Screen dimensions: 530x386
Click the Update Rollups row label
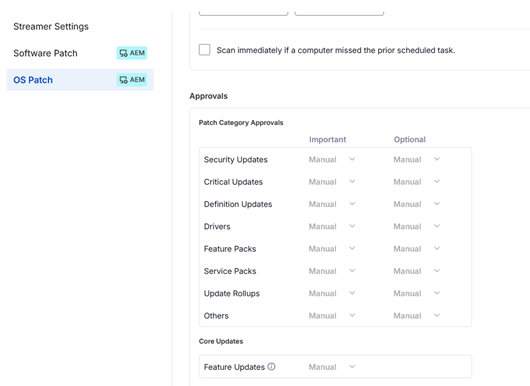coord(232,293)
